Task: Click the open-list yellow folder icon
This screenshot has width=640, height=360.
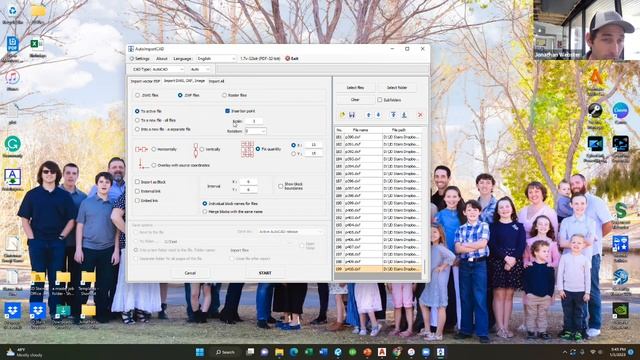Action: tap(342, 115)
